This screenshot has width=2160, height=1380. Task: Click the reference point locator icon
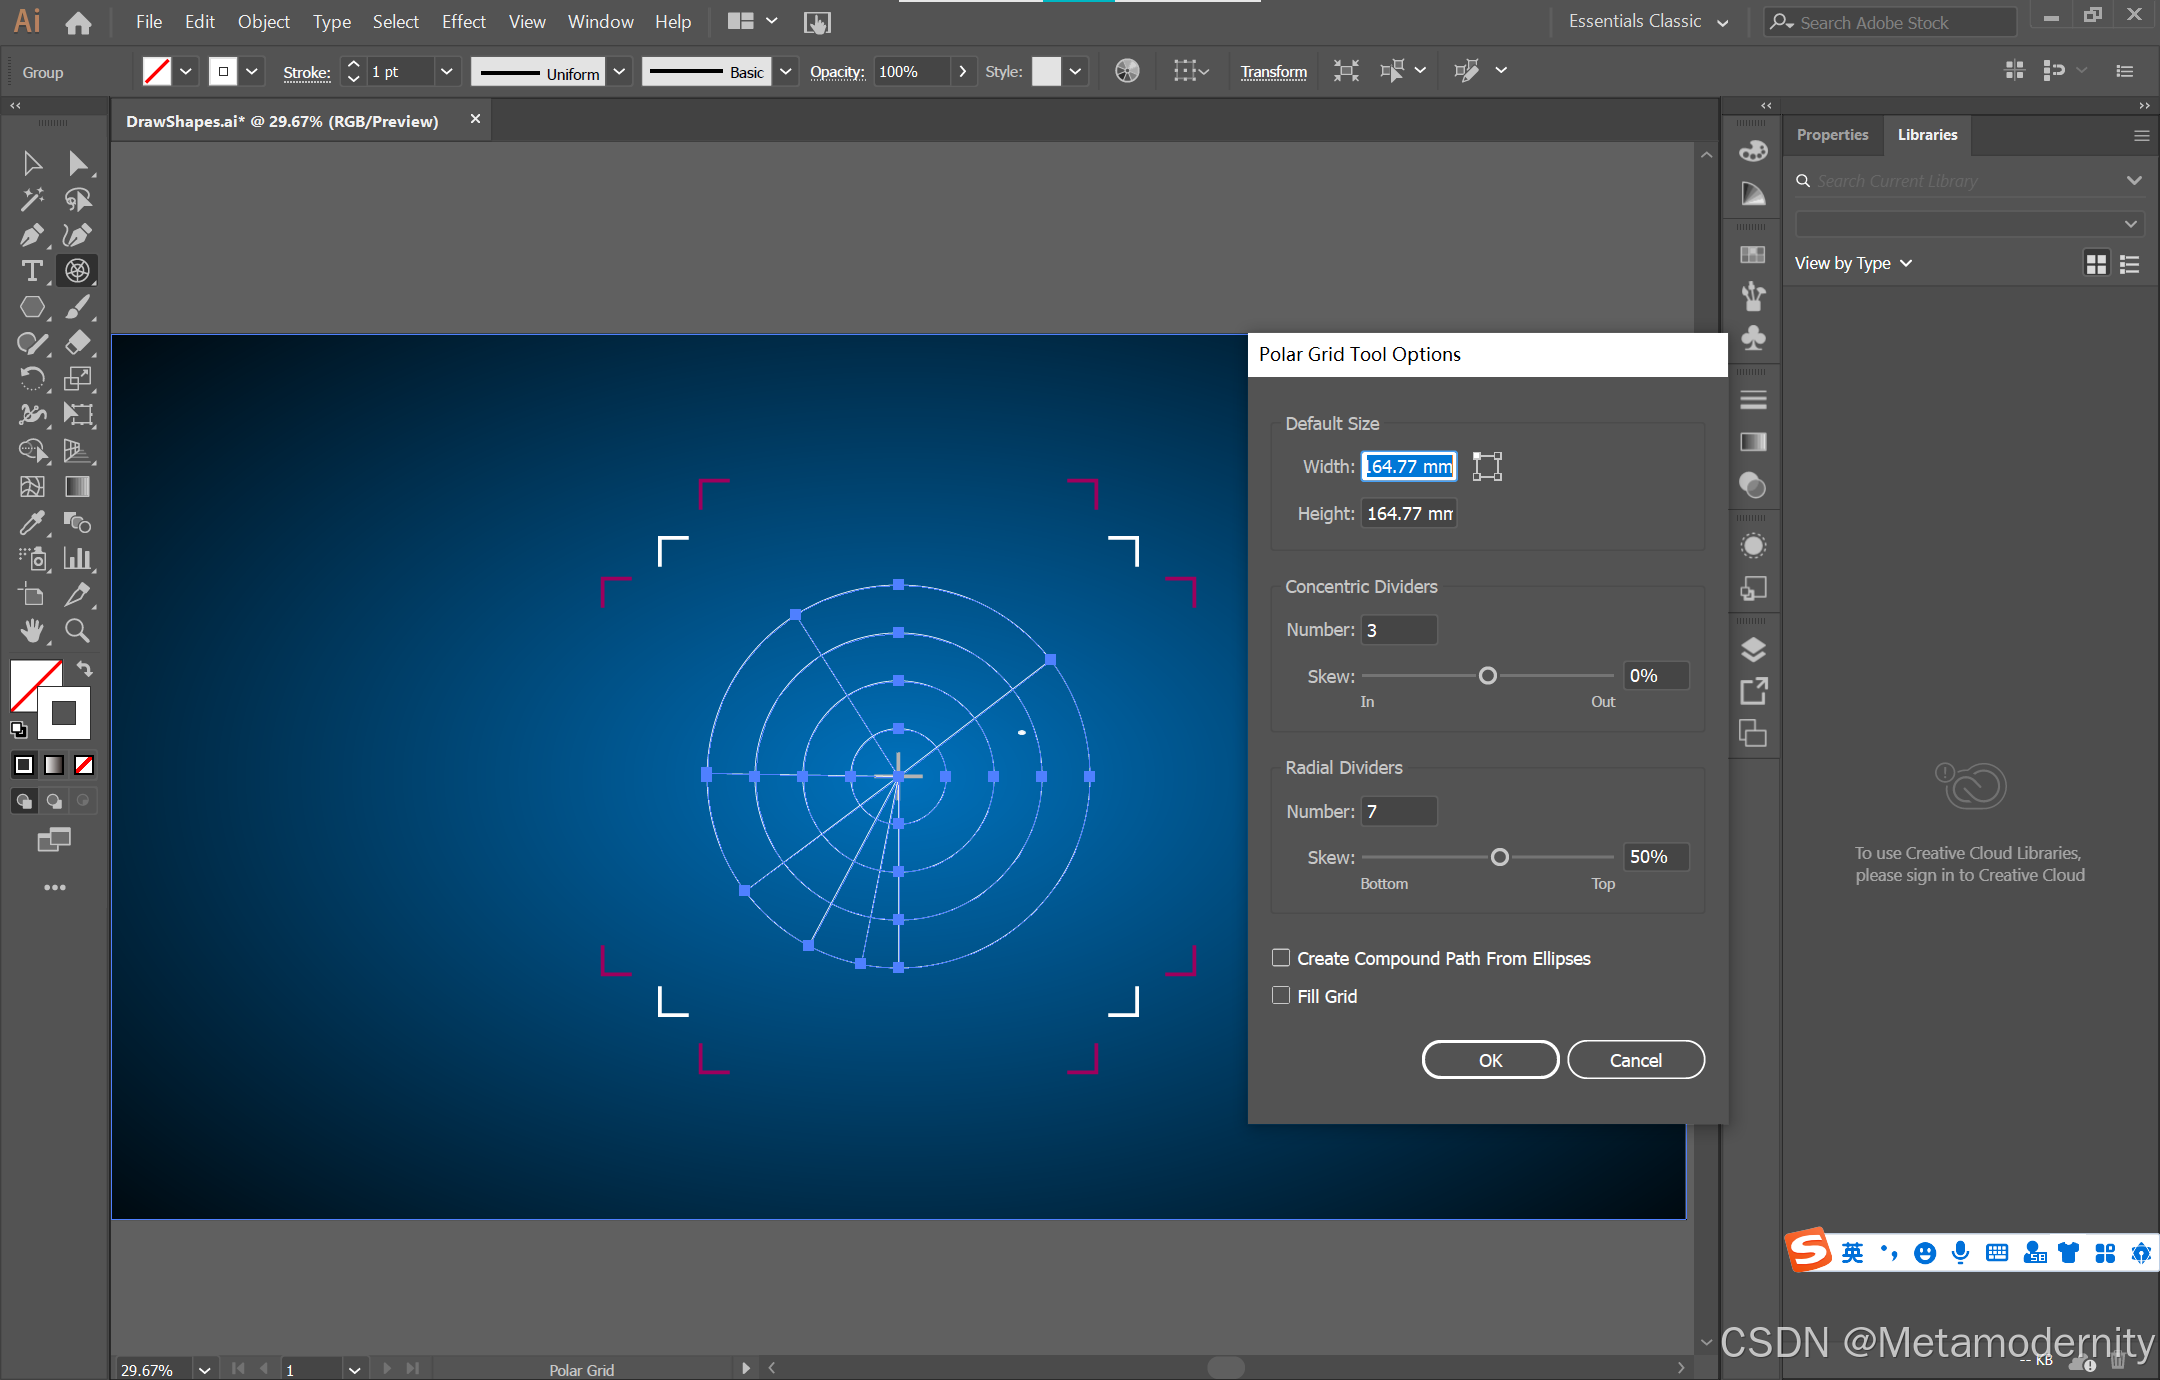point(1487,466)
